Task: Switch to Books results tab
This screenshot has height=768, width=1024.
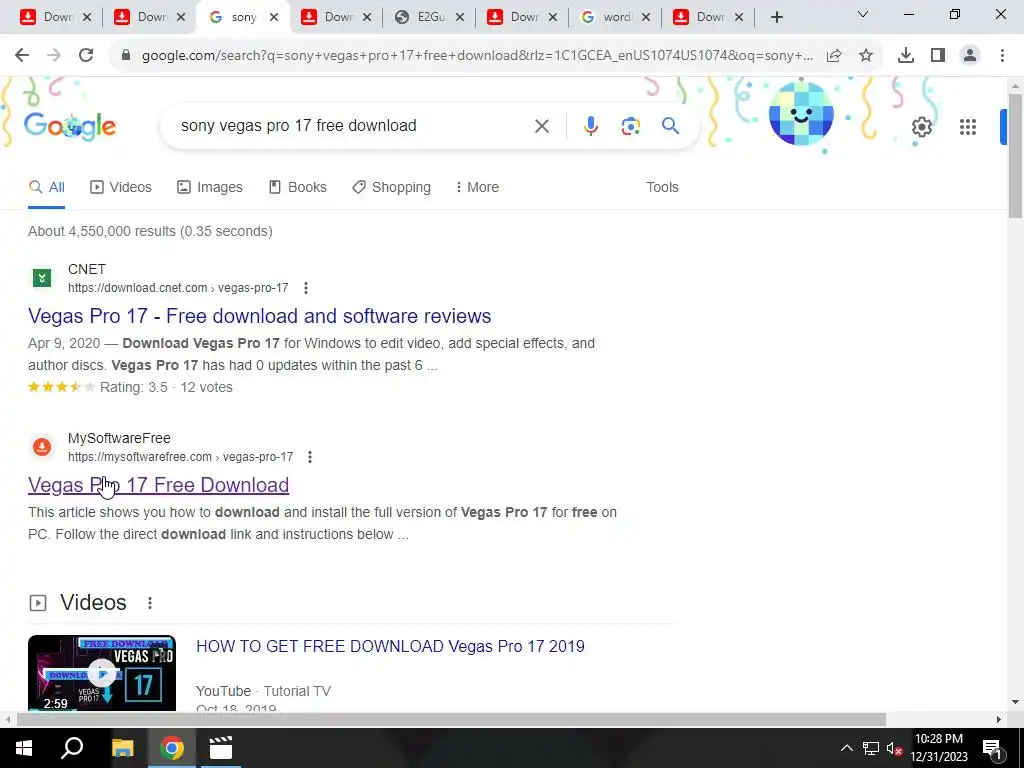Action: pos(298,187)
